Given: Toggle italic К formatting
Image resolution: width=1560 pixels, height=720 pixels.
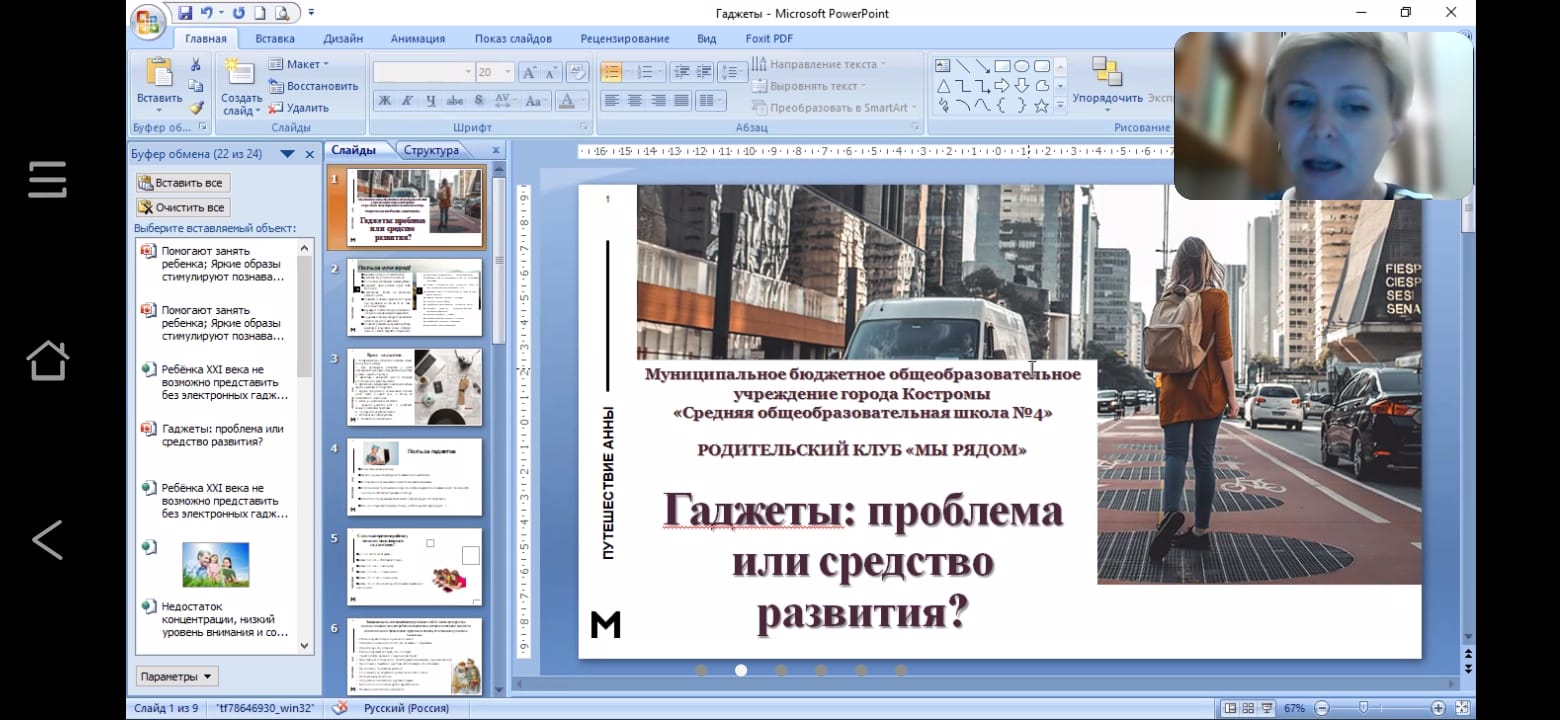Looking at the screenshot, I should tap(407, 100).
